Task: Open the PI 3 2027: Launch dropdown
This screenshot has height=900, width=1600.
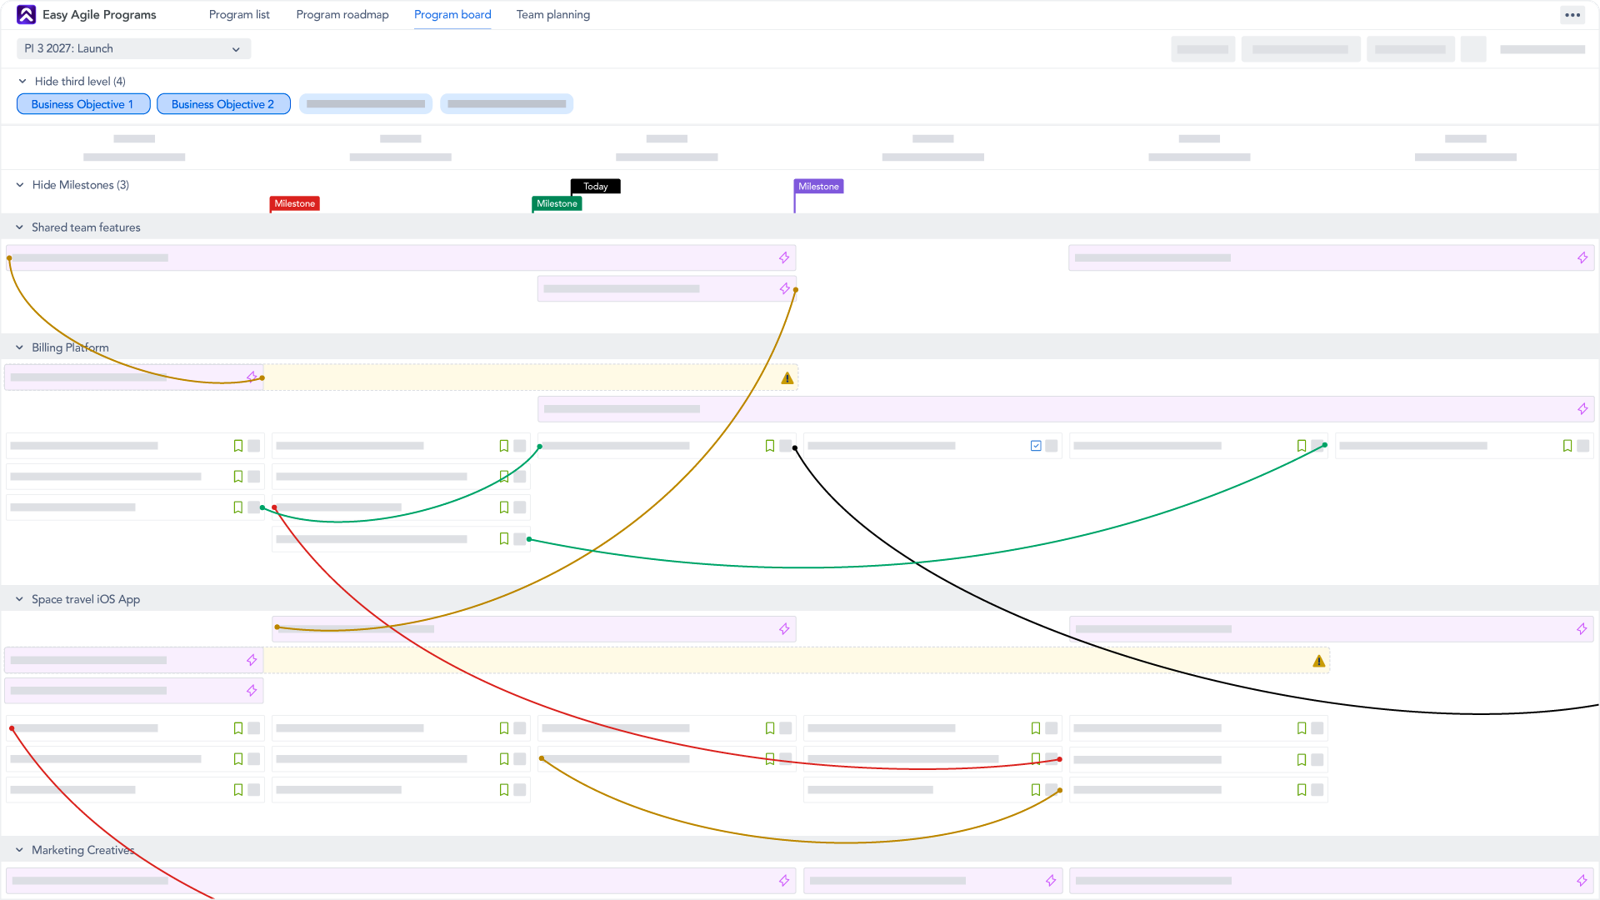Action: coord(133,48)
